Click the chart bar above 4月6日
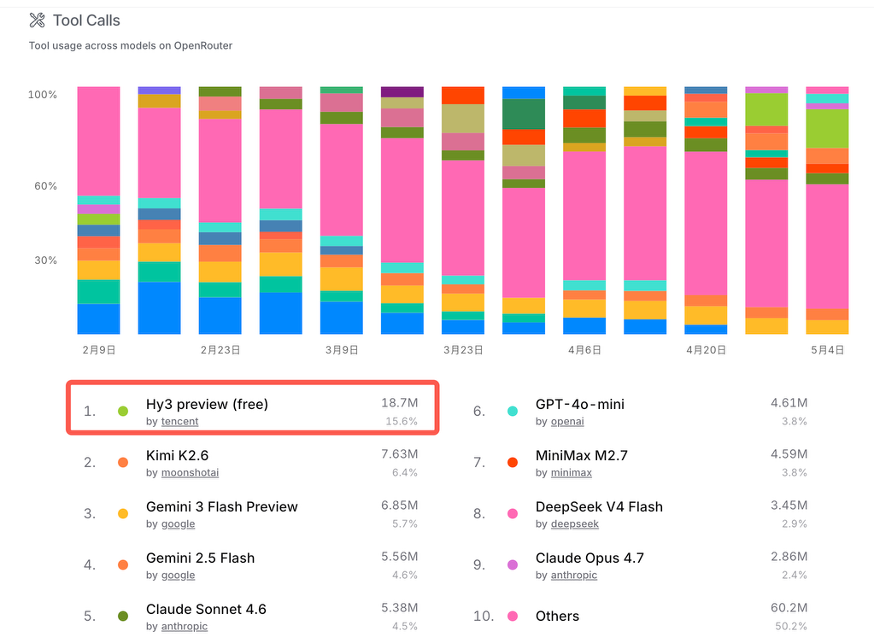Screen dimensions: 874x644 585,210
